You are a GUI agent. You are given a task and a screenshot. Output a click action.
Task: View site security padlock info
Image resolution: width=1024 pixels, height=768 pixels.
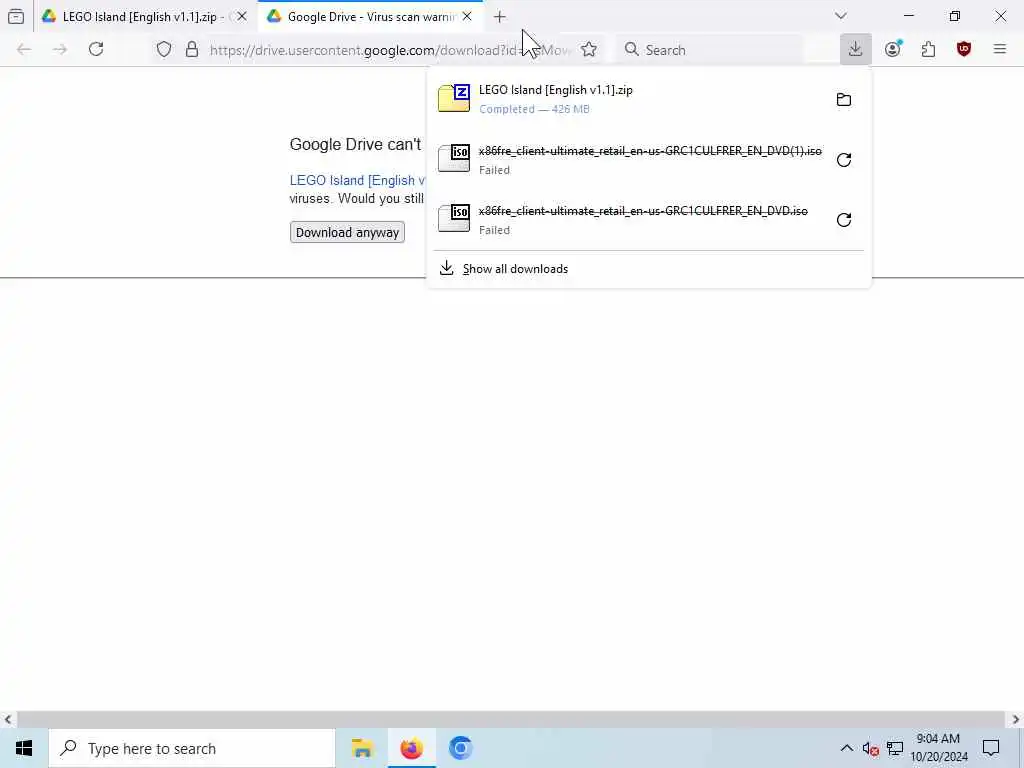192,50
